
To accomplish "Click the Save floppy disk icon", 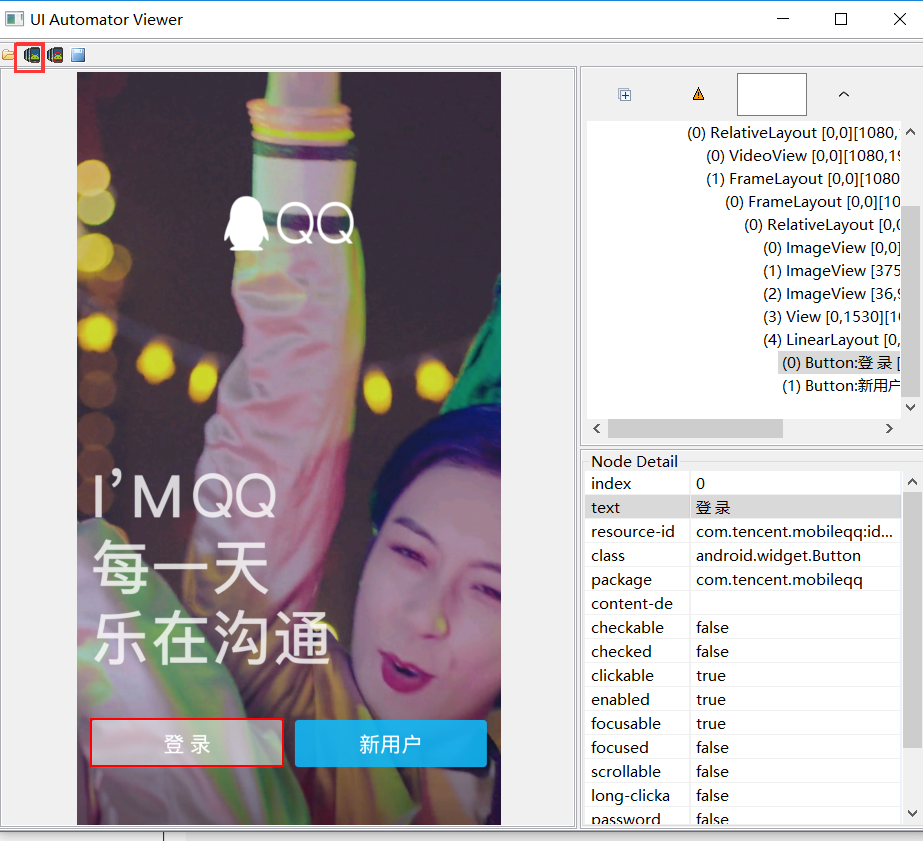I will coord(78,55).
